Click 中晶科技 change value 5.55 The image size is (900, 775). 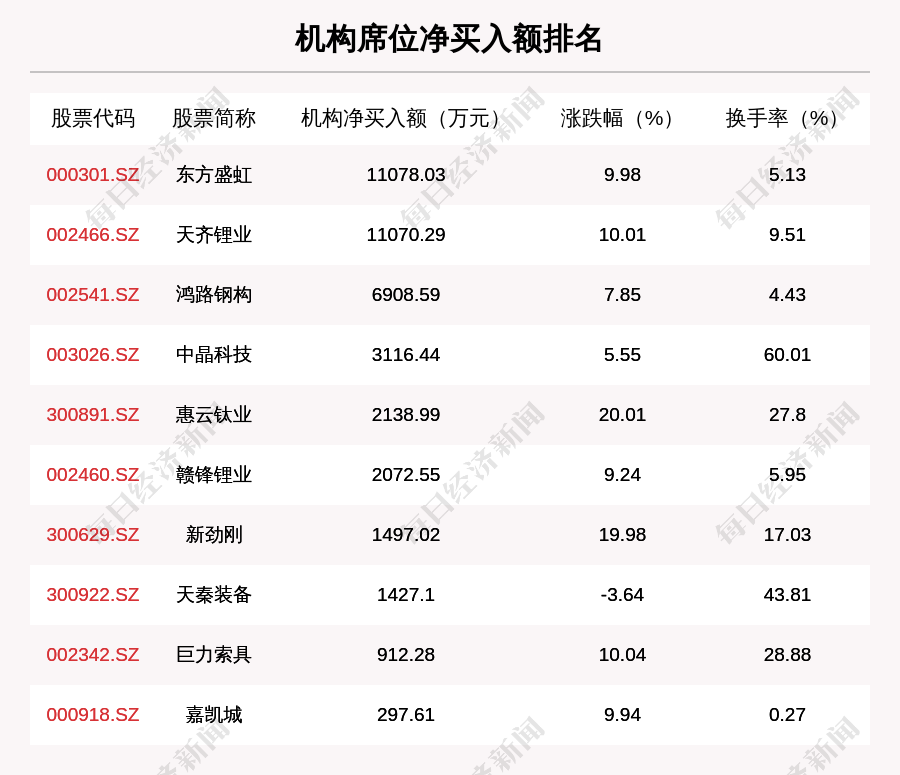pyautogui.click(x=622, y=355)
